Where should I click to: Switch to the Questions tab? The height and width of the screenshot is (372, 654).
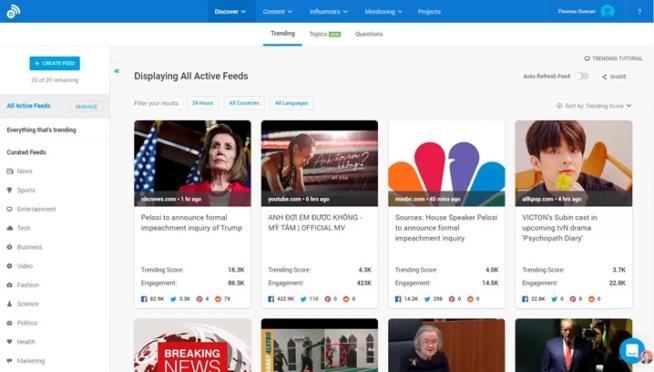tap(369, 34)
